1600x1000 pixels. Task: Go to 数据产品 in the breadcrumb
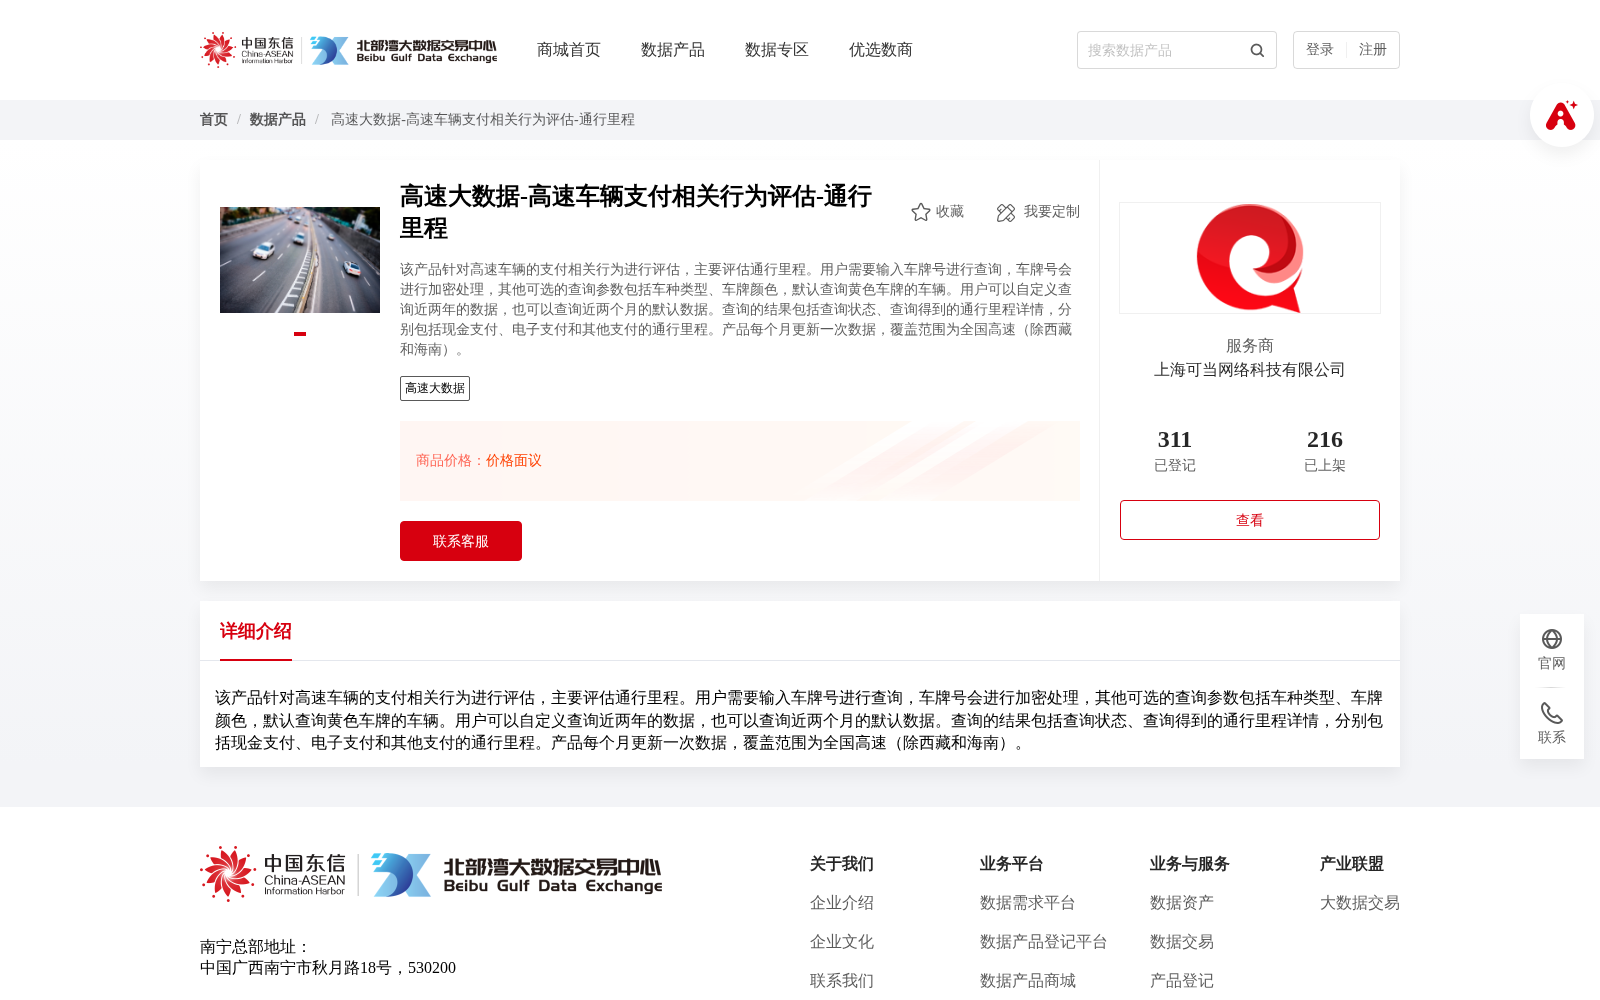point(278,120)
